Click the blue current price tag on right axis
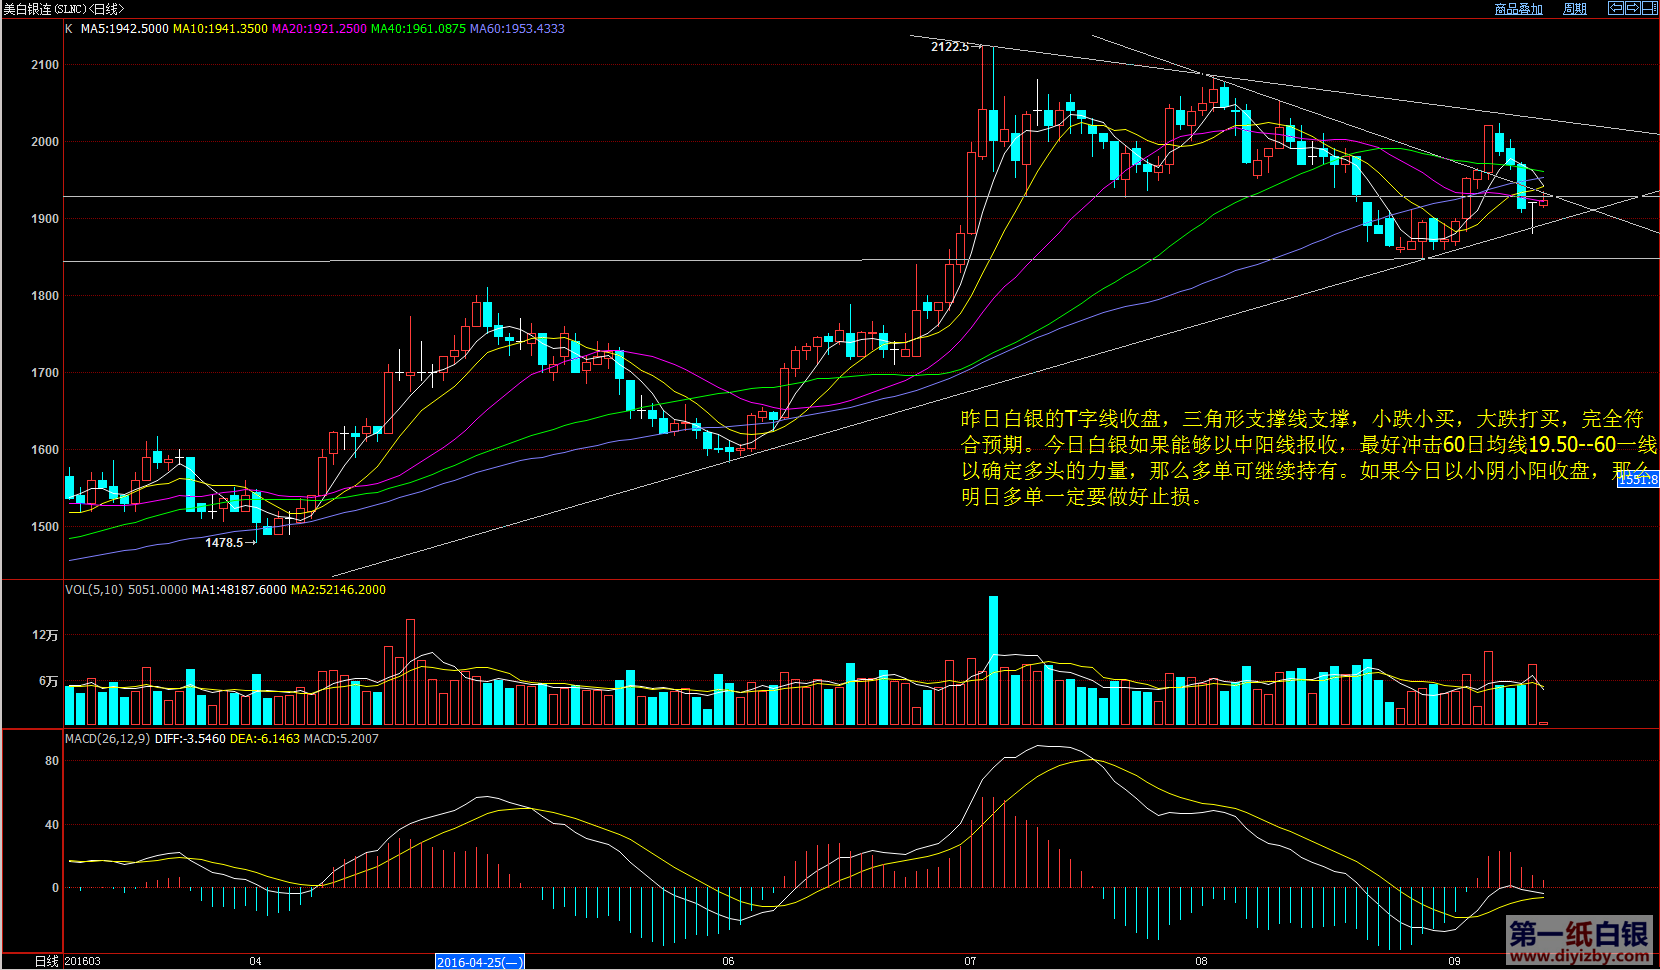This screenshot has height=970, width=1660. coord(1638,480)
